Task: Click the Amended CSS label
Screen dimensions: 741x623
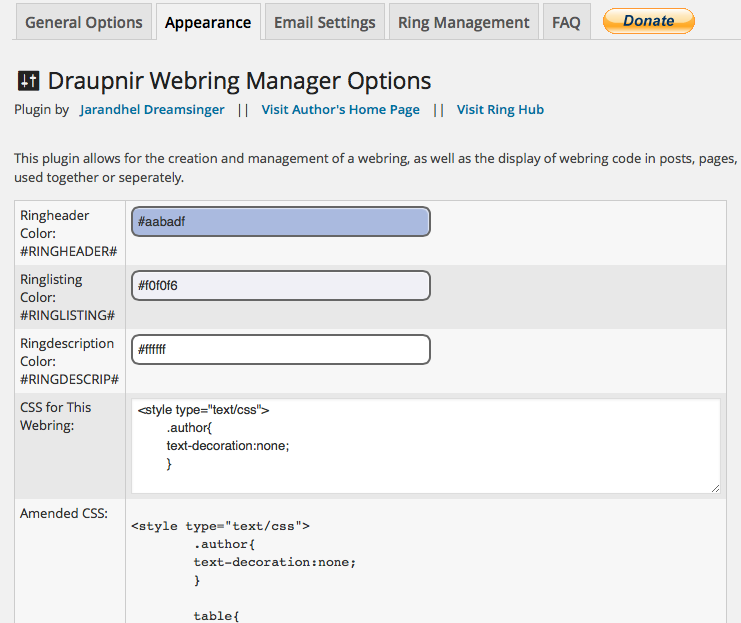Action: coord(64,514)
